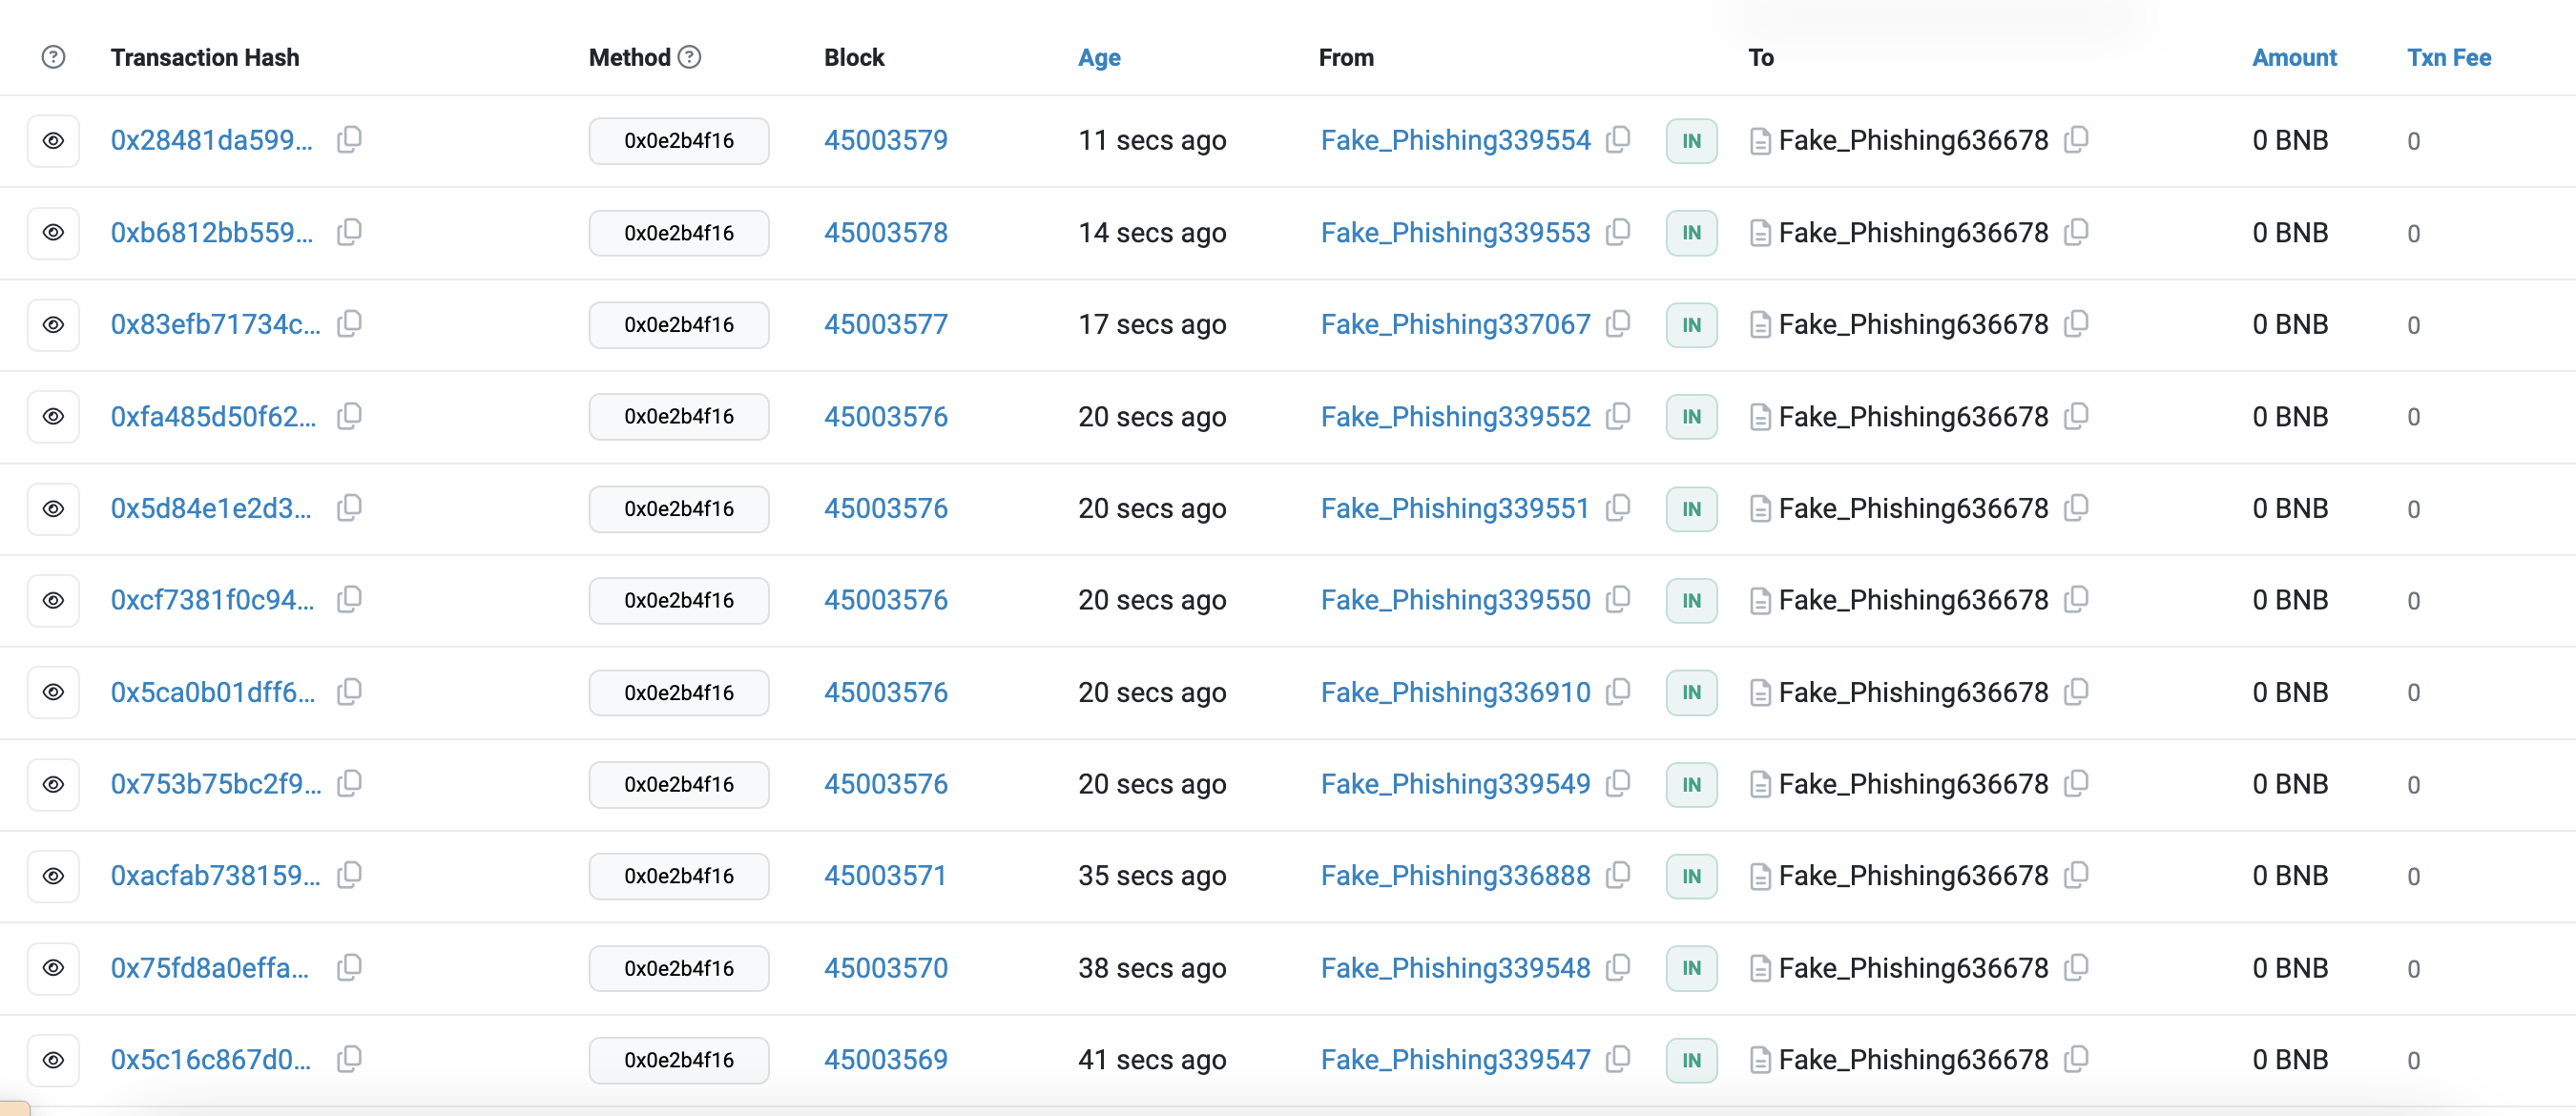This screenshot has height=1116, width=2576.
Task: Toggle Age column date format
Action: click(x=1099, y=58)
